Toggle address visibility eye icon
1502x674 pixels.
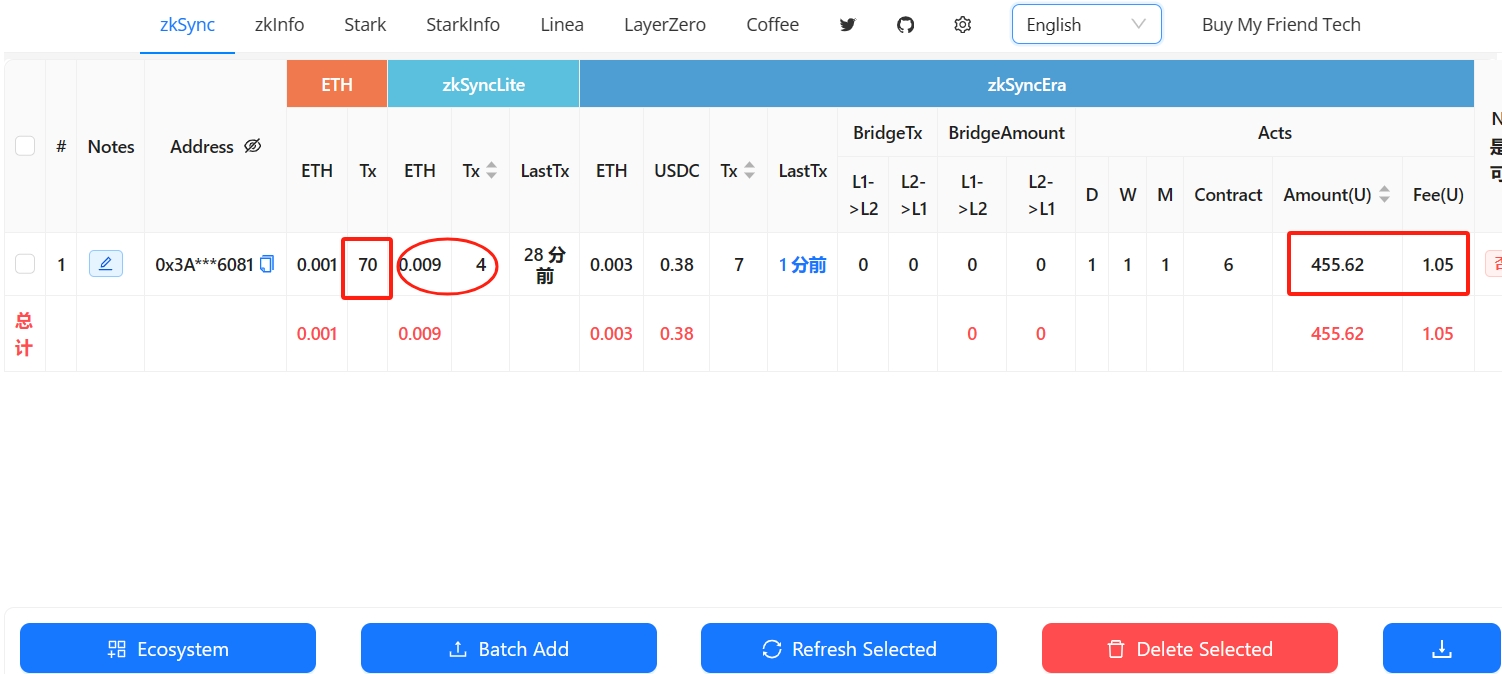(253, 146)
